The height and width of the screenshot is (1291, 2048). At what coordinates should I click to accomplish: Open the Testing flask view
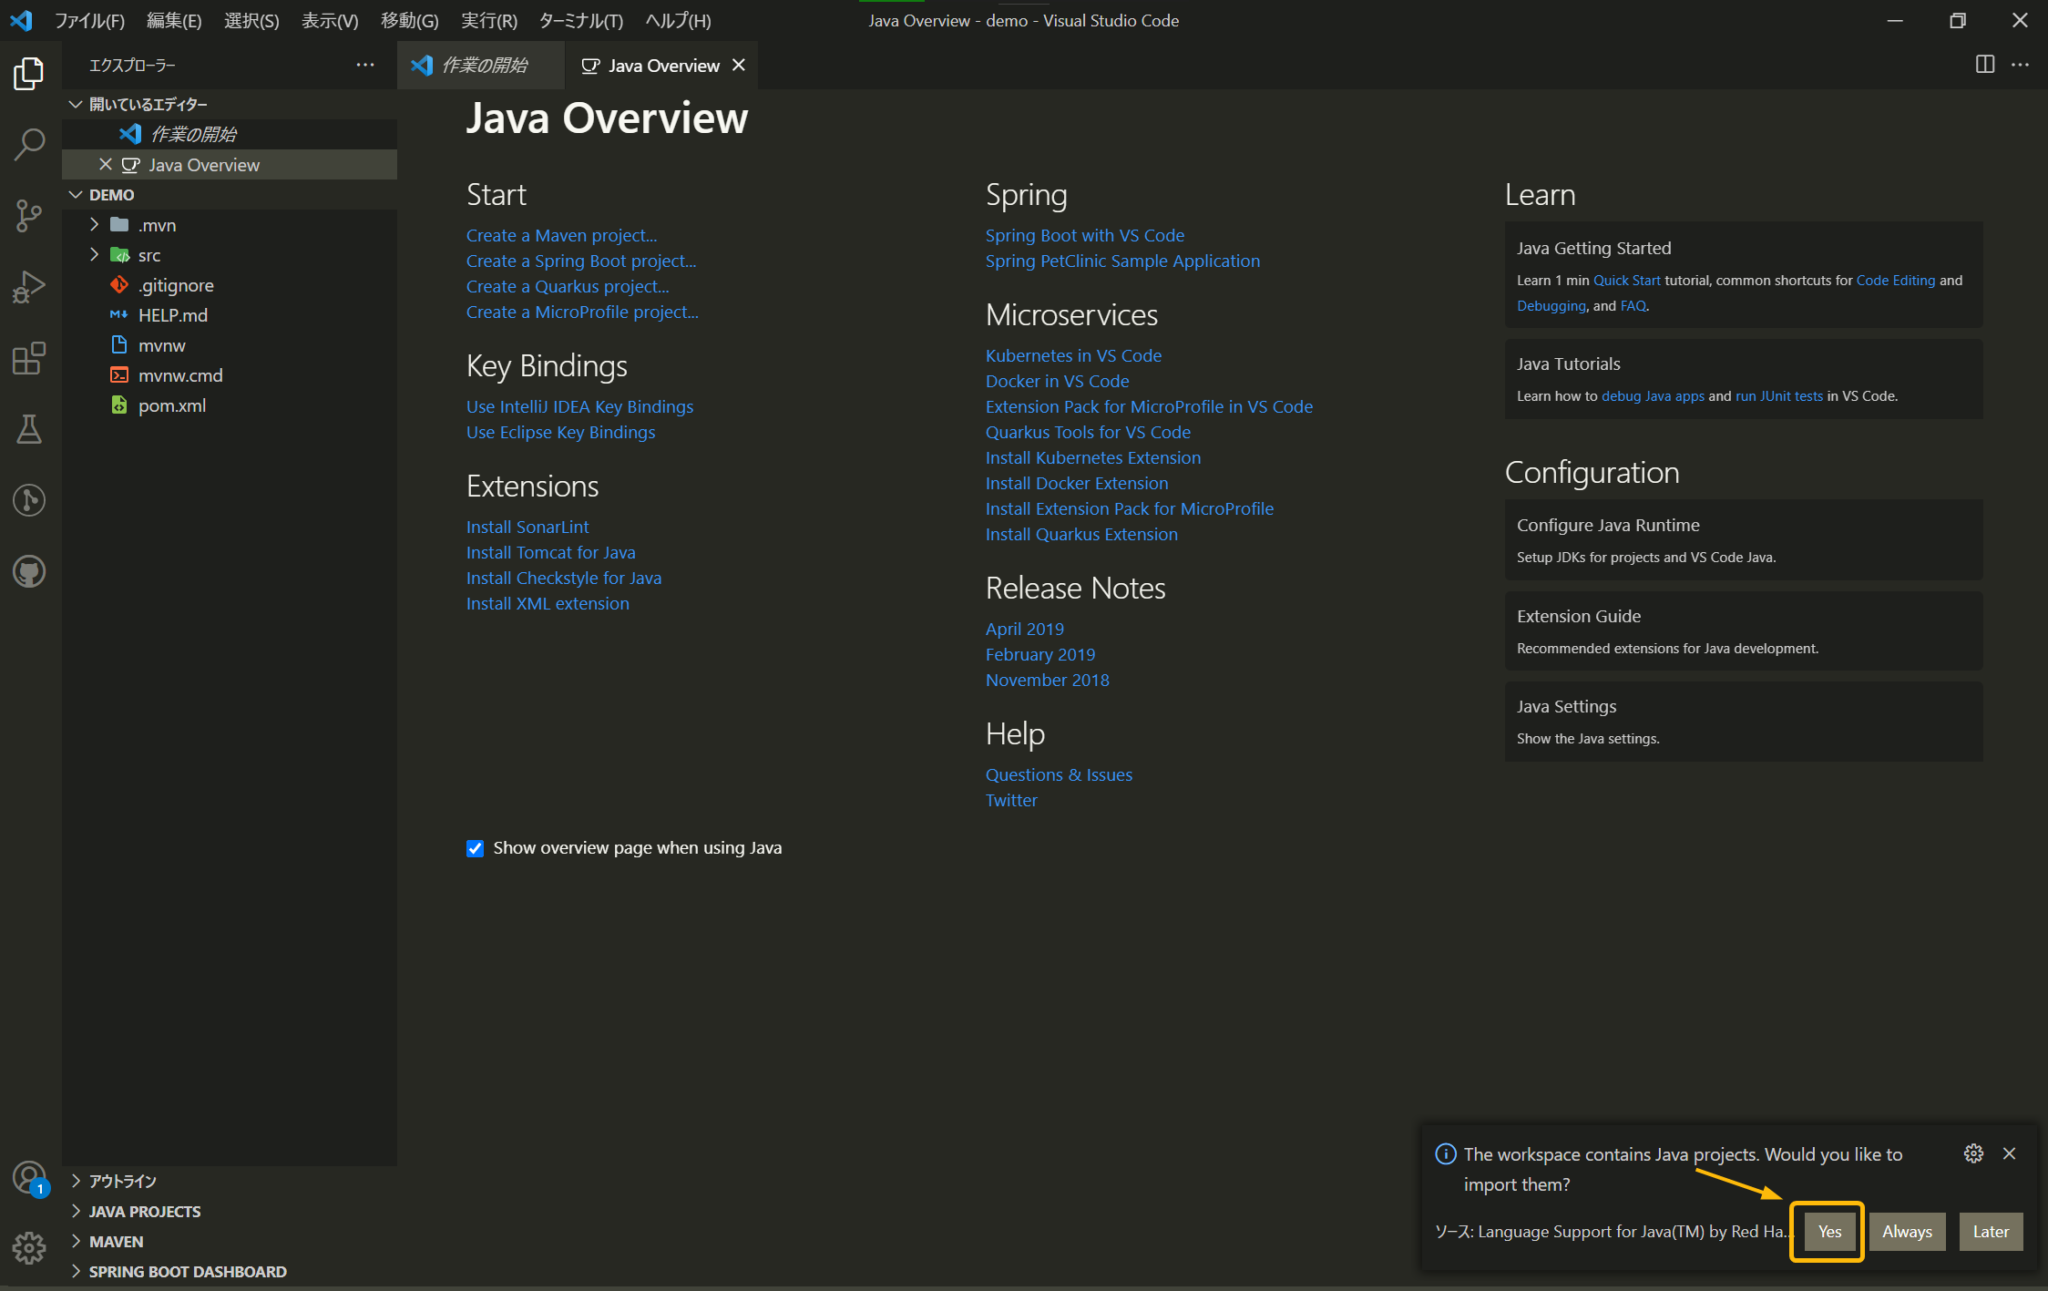[29, 429]
